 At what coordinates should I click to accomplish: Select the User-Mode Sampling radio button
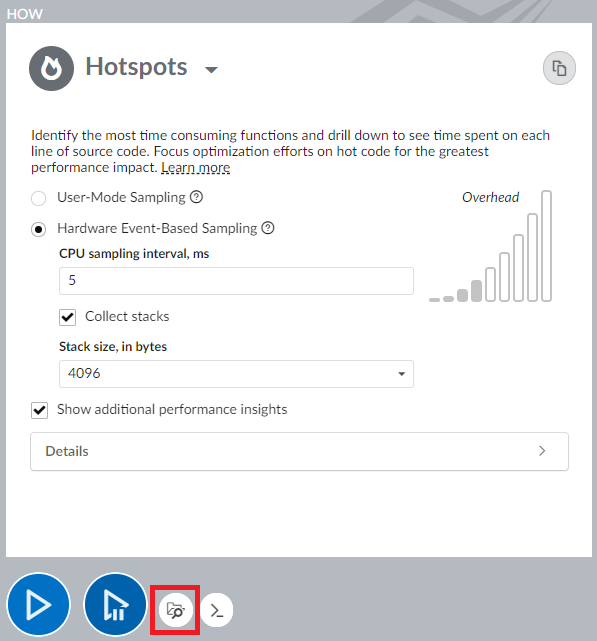point(38,198)
